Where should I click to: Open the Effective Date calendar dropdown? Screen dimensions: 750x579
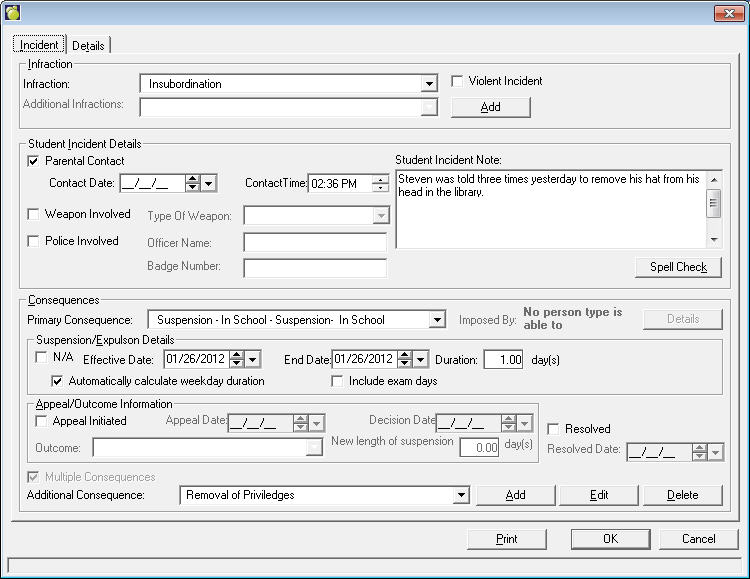pos(253,360)
